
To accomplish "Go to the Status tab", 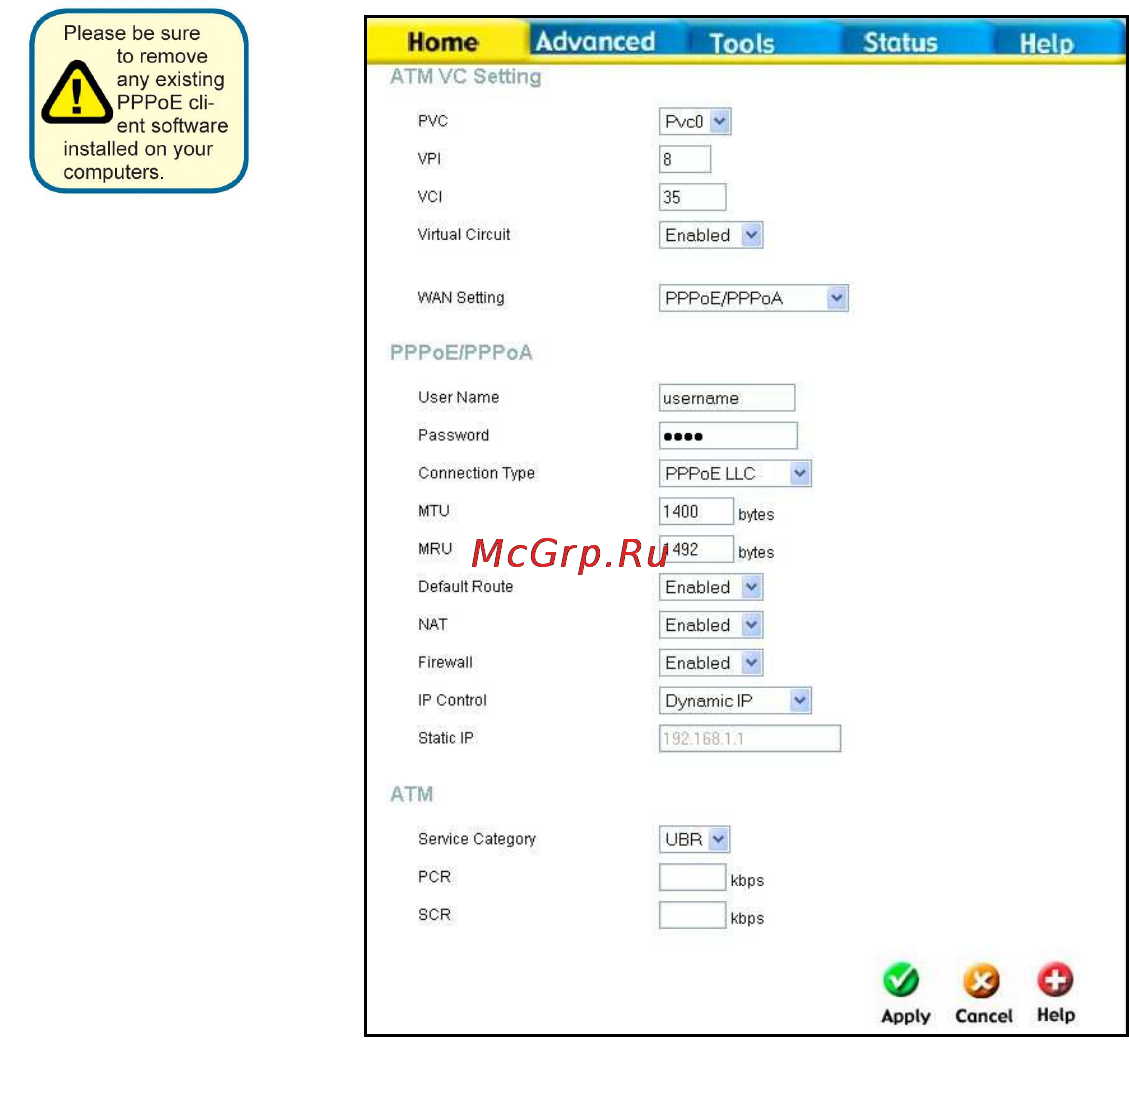I will 900,42.
